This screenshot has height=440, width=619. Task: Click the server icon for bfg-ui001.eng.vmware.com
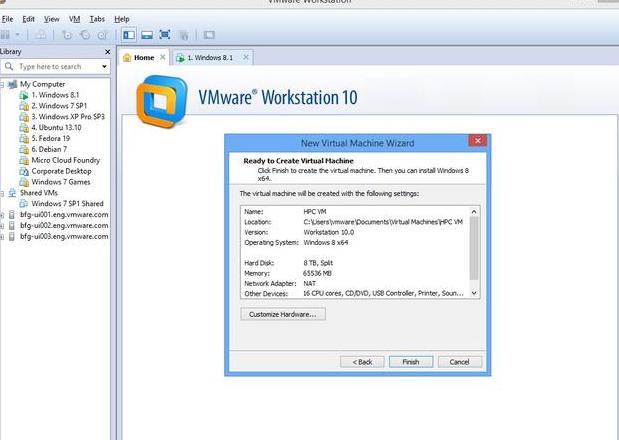[12, 215]
